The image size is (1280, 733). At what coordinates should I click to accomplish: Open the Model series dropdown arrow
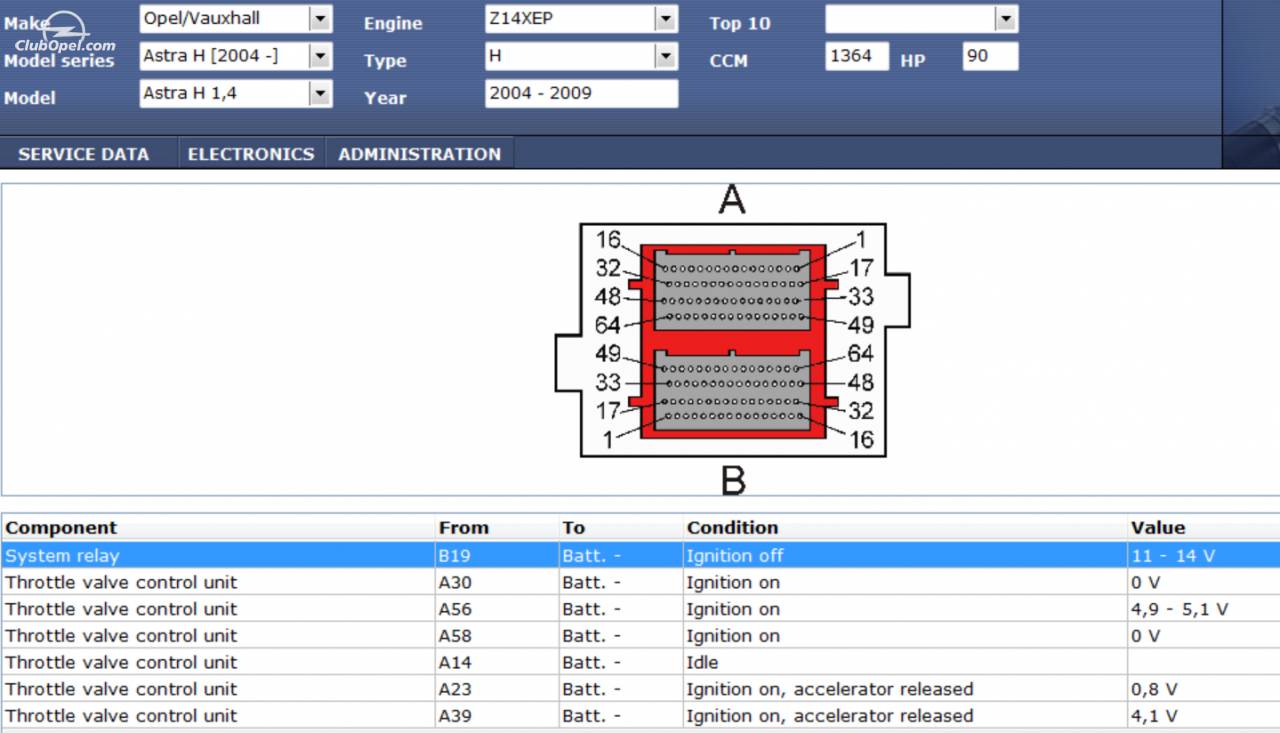pyautogui.click(x=320, y=56)
